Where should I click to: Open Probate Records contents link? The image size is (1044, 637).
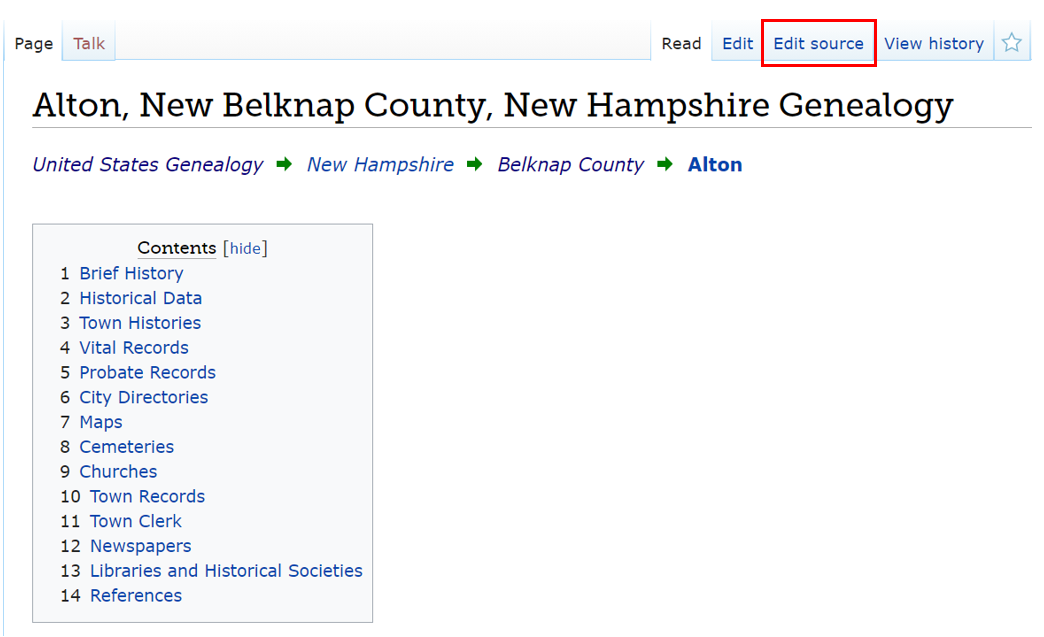pos(147,373)
